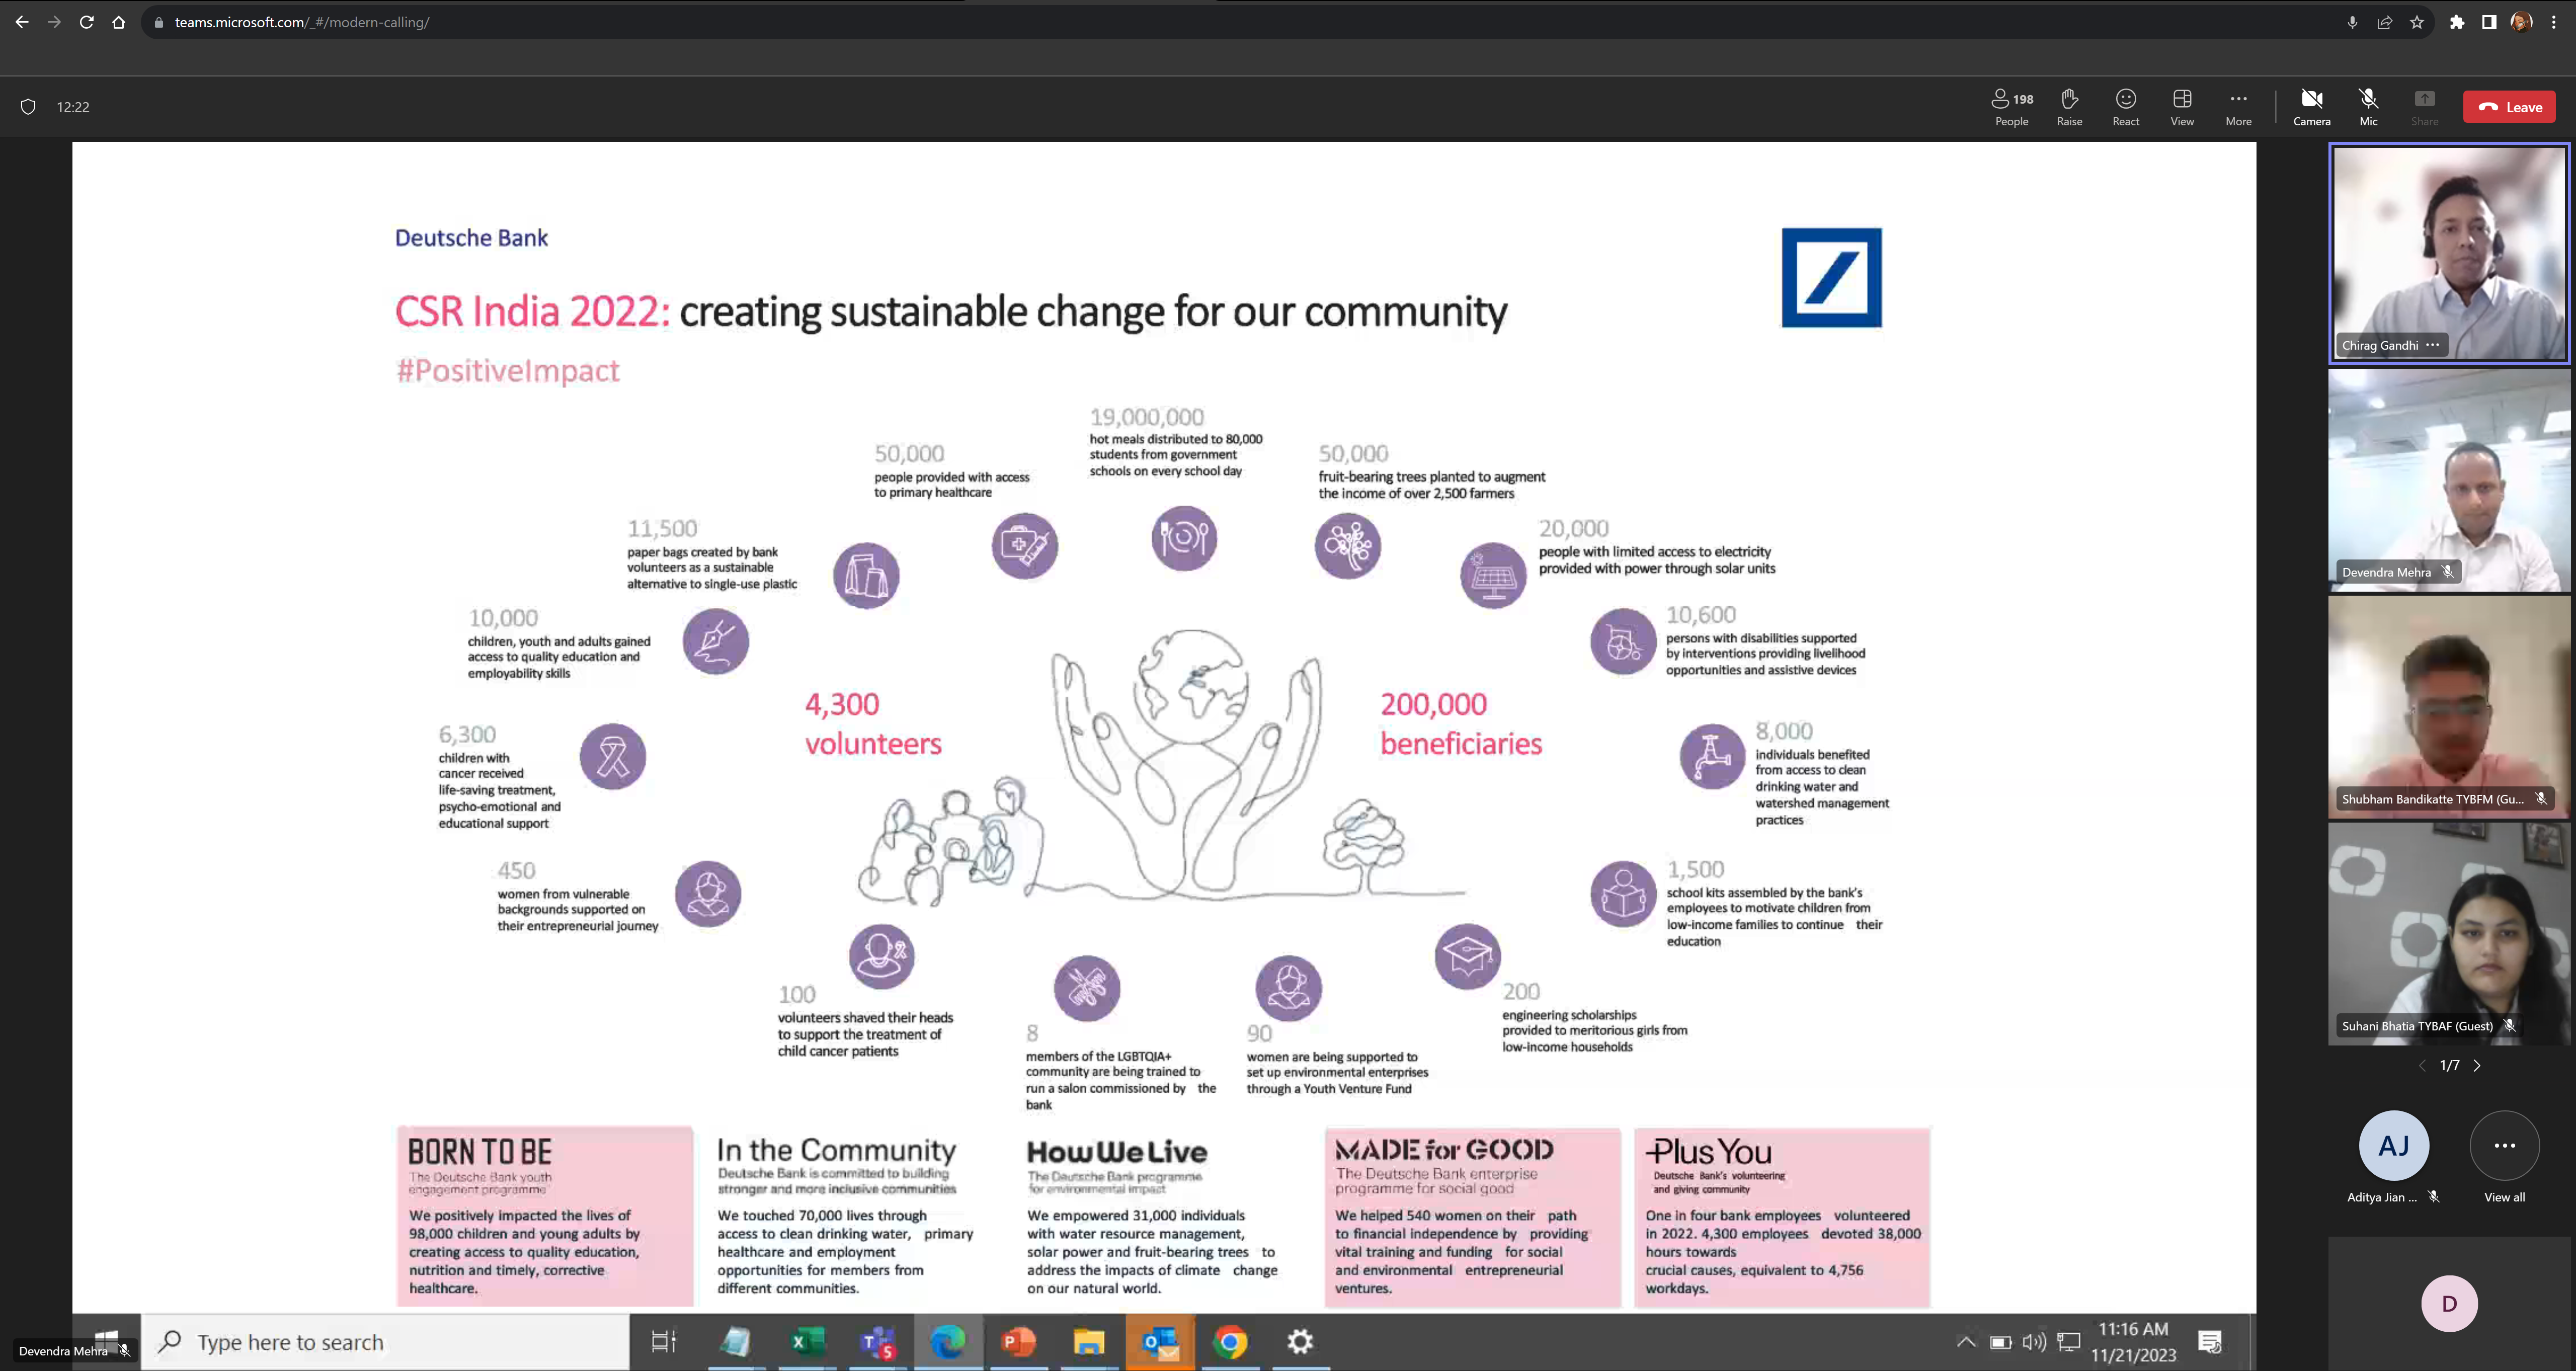The height and width of the screenshot is (1371, 2576).
Task: Click the 'Type here to search' box
Action: [385, 1342]
